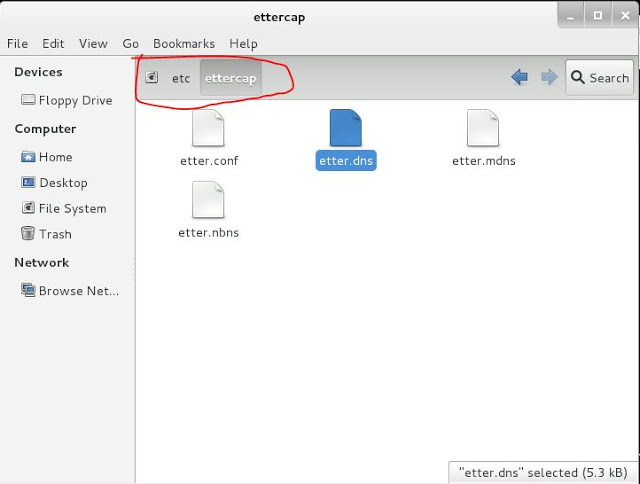Click the highlighted etter.dns file name
The height and width of the screenshot is (484, 640).
pos(346,161)
